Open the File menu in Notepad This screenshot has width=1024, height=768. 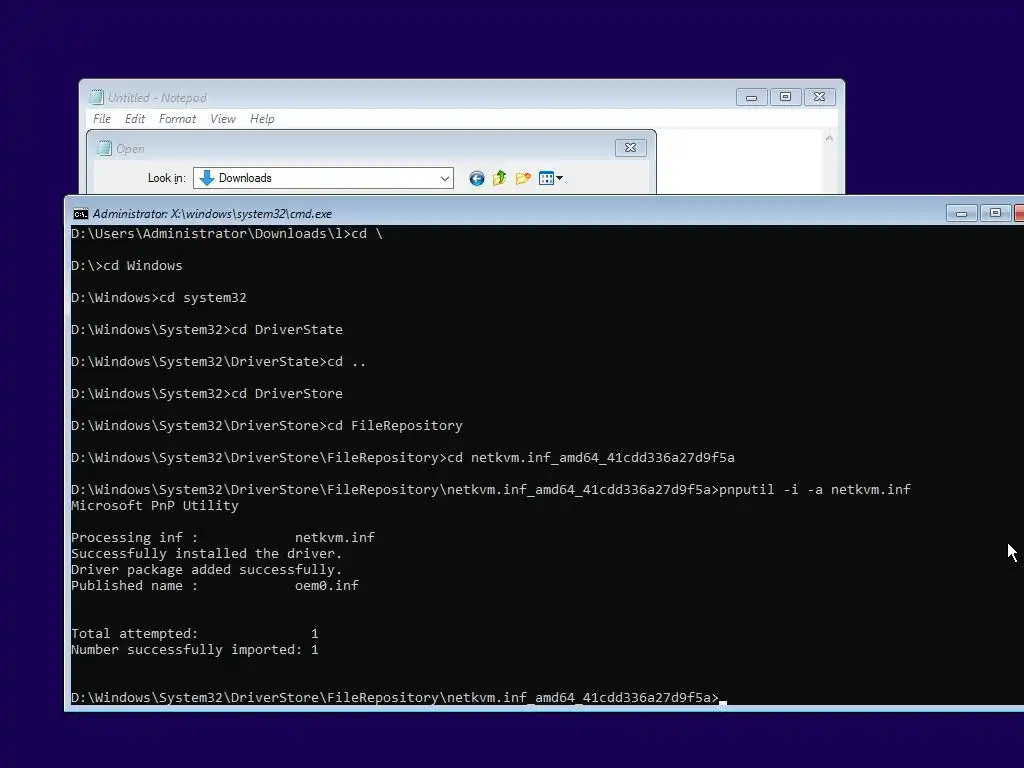pos(102,119)
